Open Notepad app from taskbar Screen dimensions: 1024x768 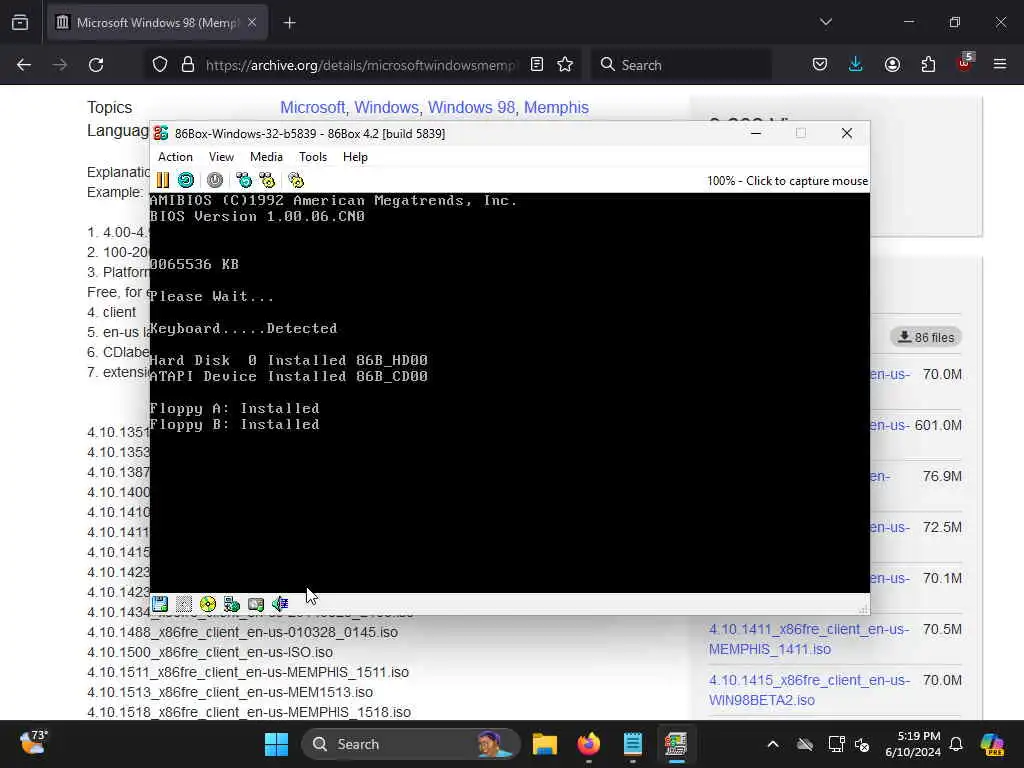633,744
